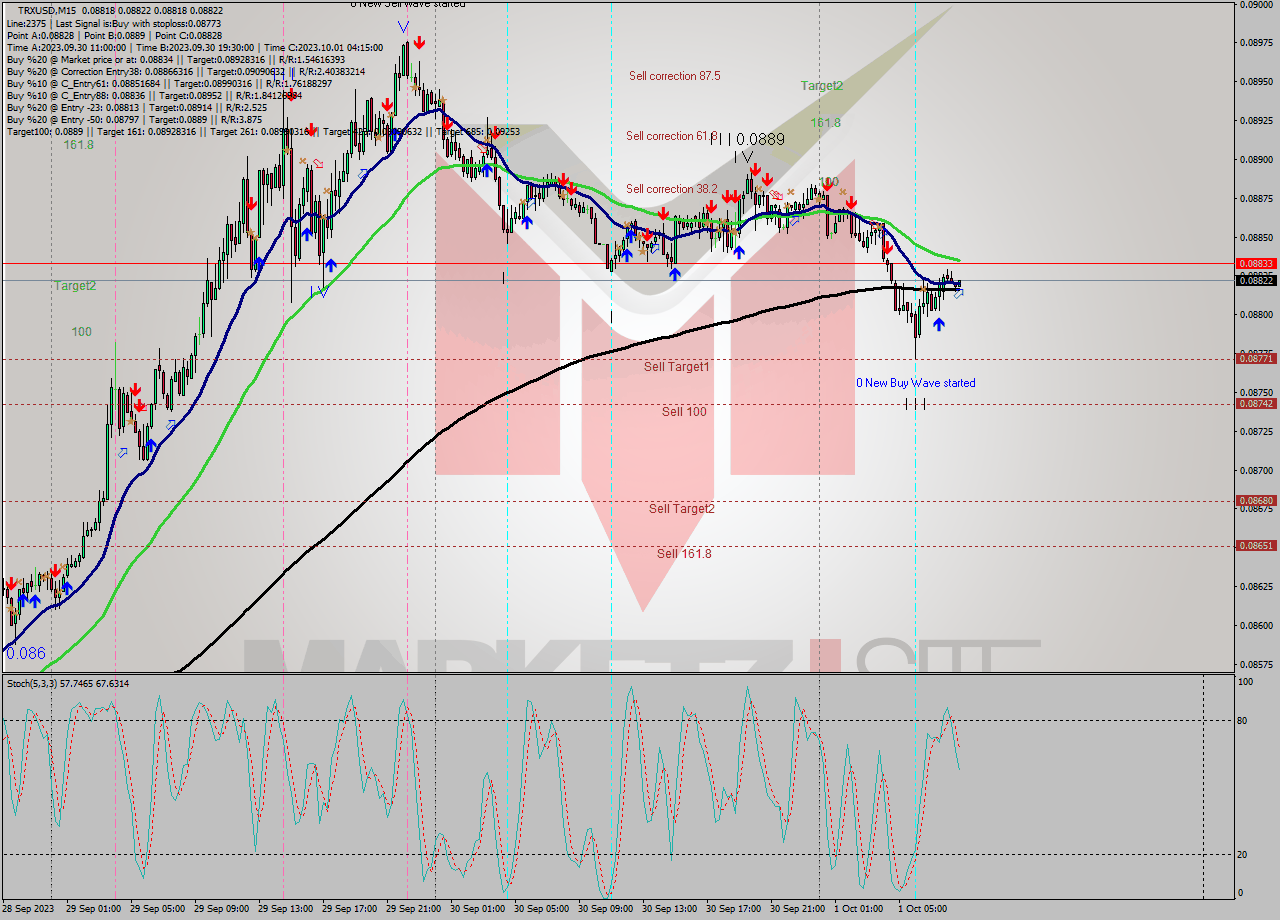
Task: Click the '29 Sep 21:00' time axis label
Action: pyautogui.click(x=412, y=909)
